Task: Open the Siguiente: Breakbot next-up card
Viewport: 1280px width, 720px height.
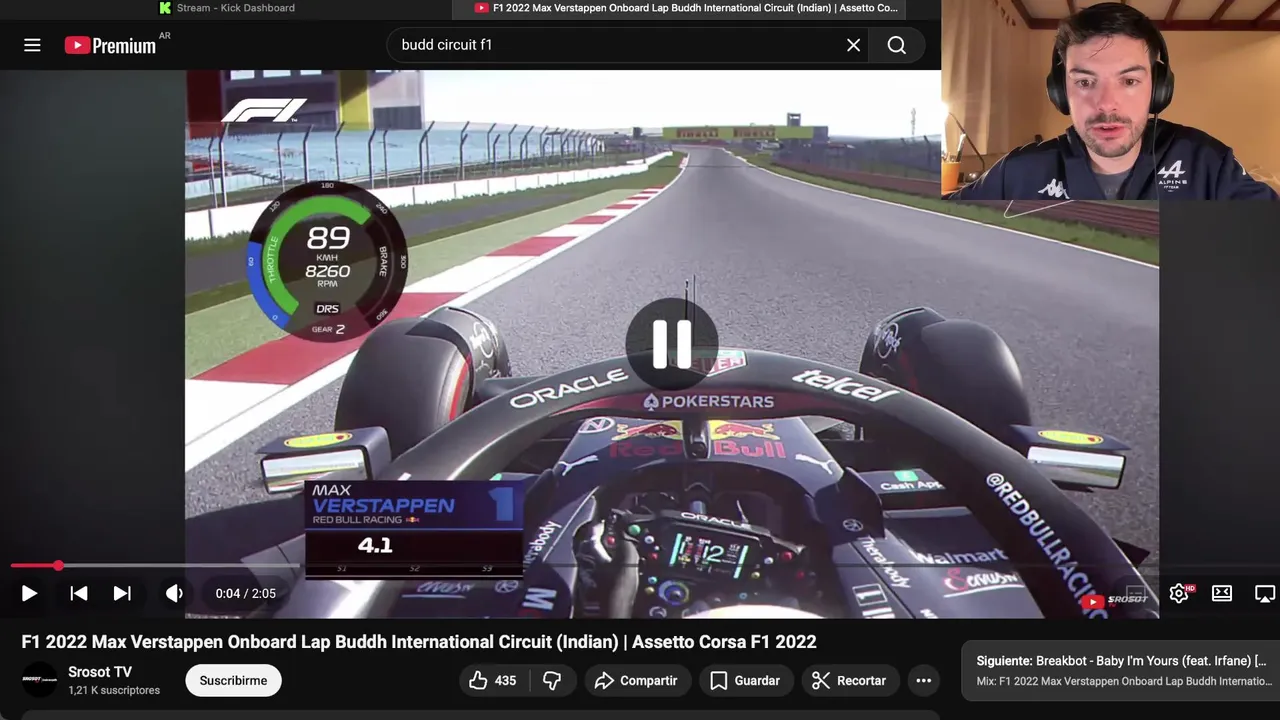Action: coord(1121,670)
